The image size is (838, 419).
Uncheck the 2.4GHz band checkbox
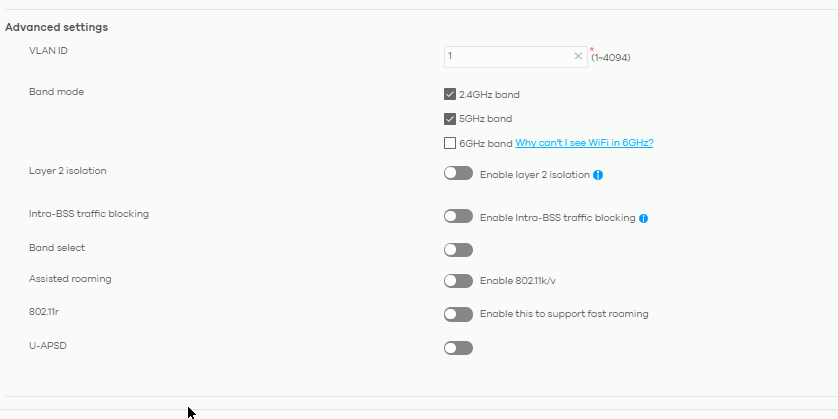tap(450, 95)
